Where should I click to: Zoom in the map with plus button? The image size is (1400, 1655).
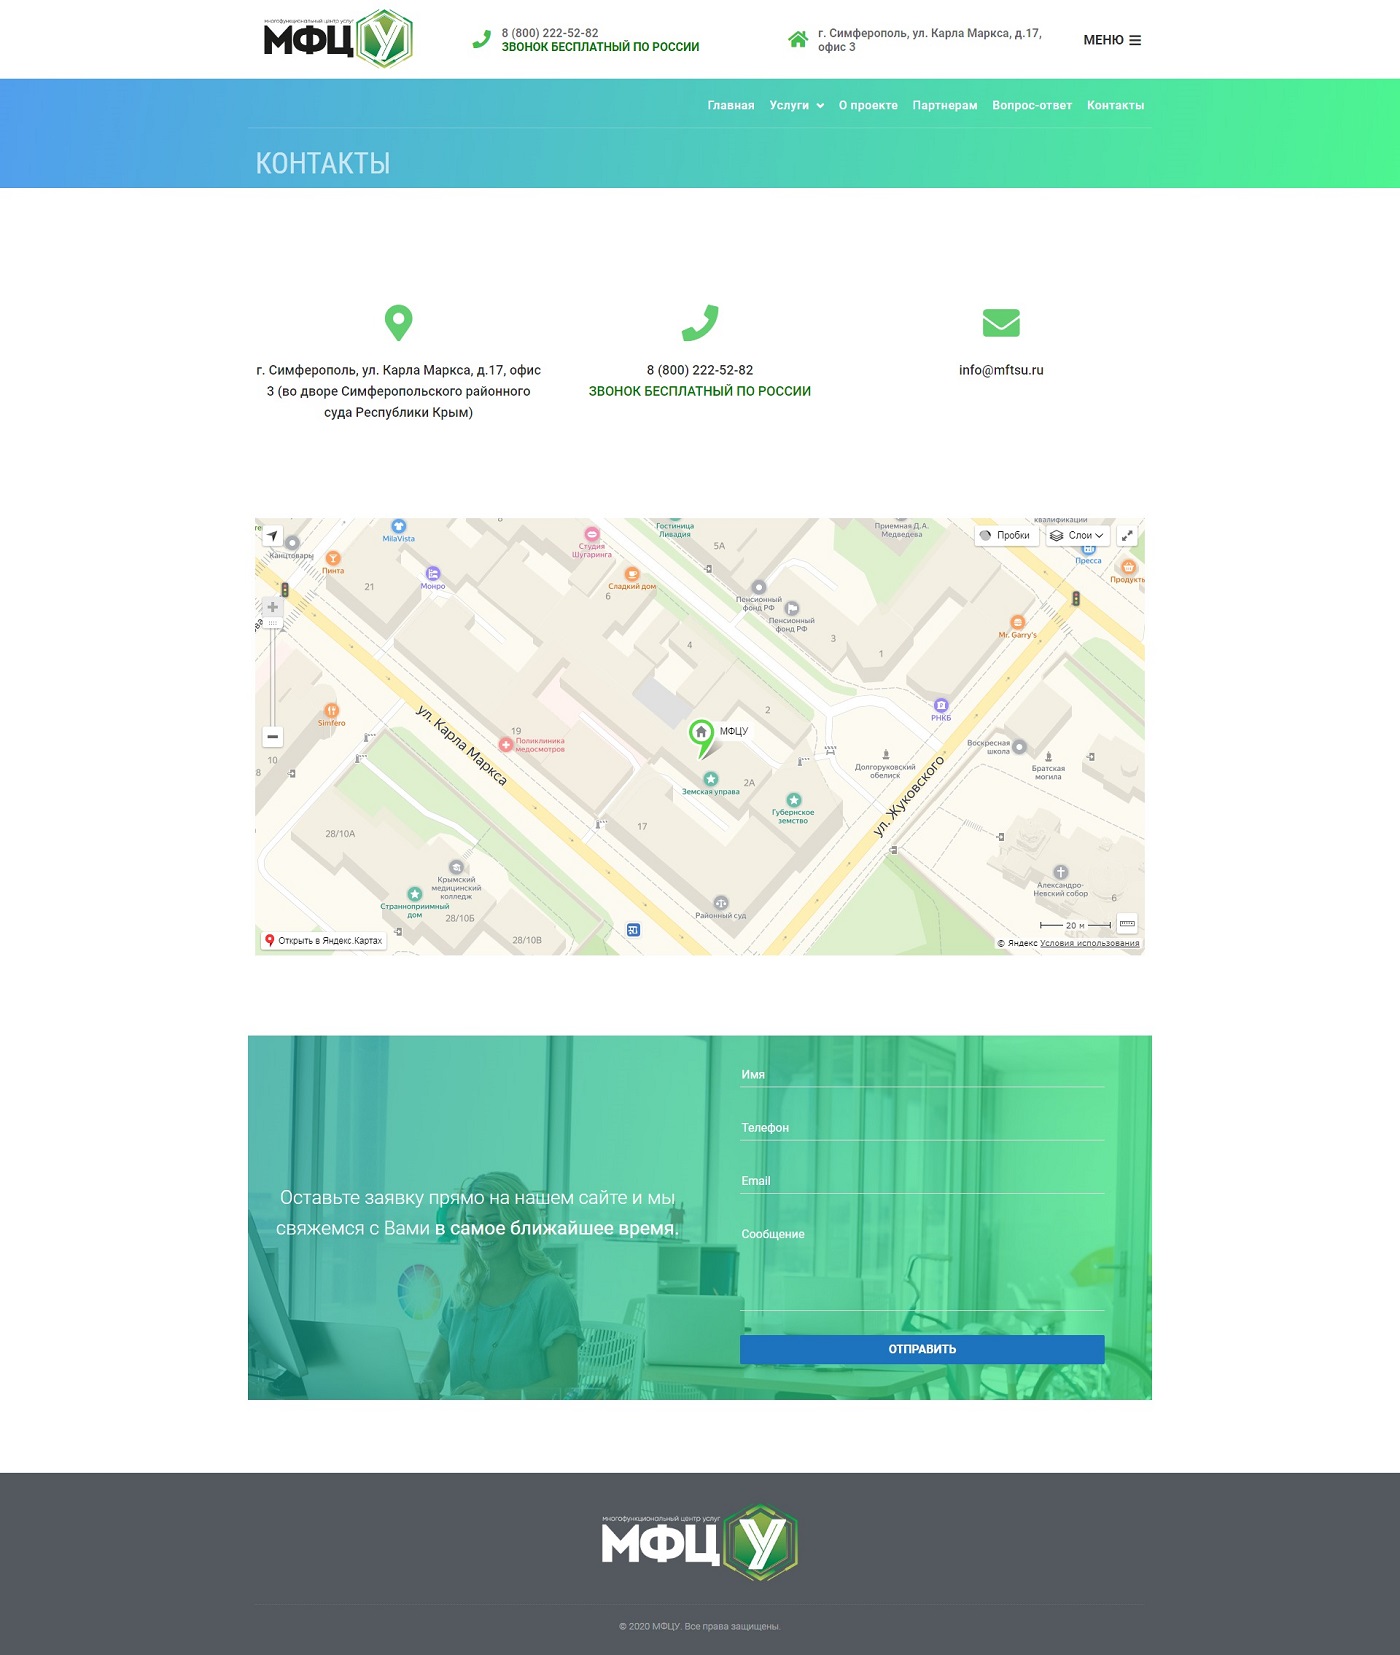click(272, 607)
